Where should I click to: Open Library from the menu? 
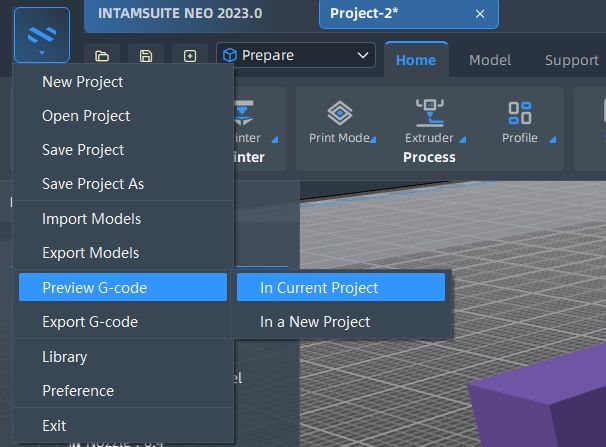[123, 357]
